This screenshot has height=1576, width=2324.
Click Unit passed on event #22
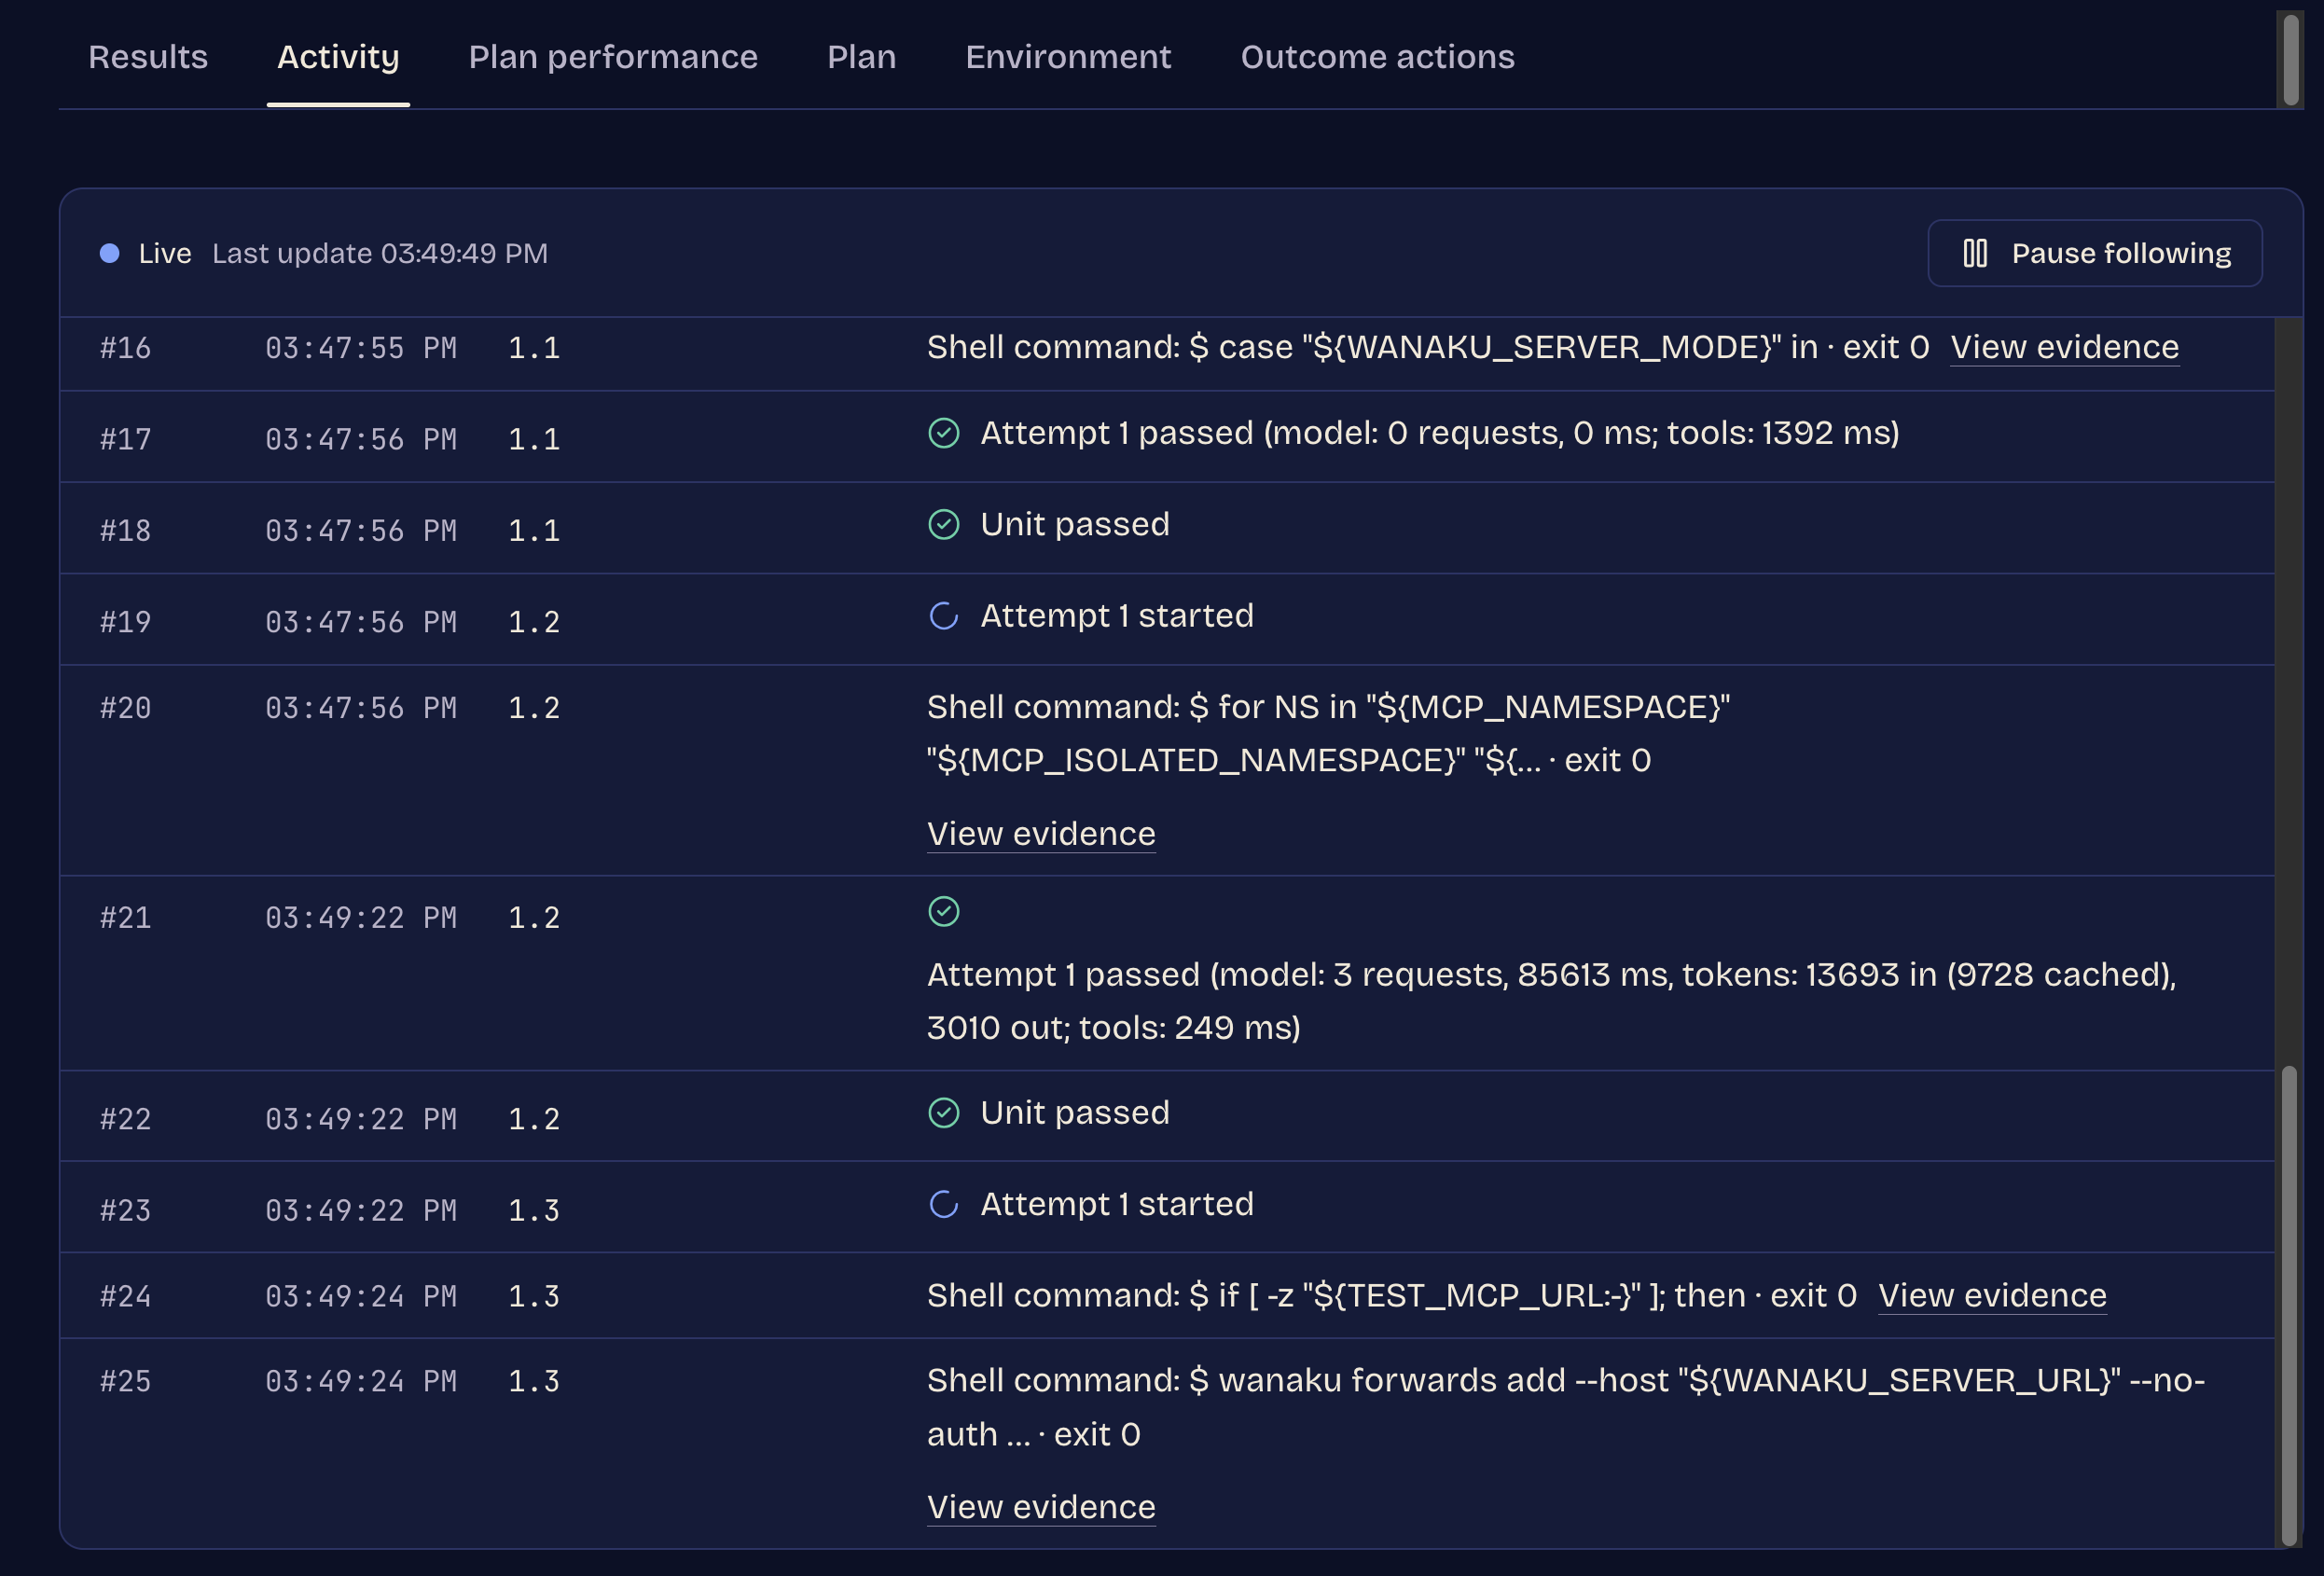point(1075,1113)
